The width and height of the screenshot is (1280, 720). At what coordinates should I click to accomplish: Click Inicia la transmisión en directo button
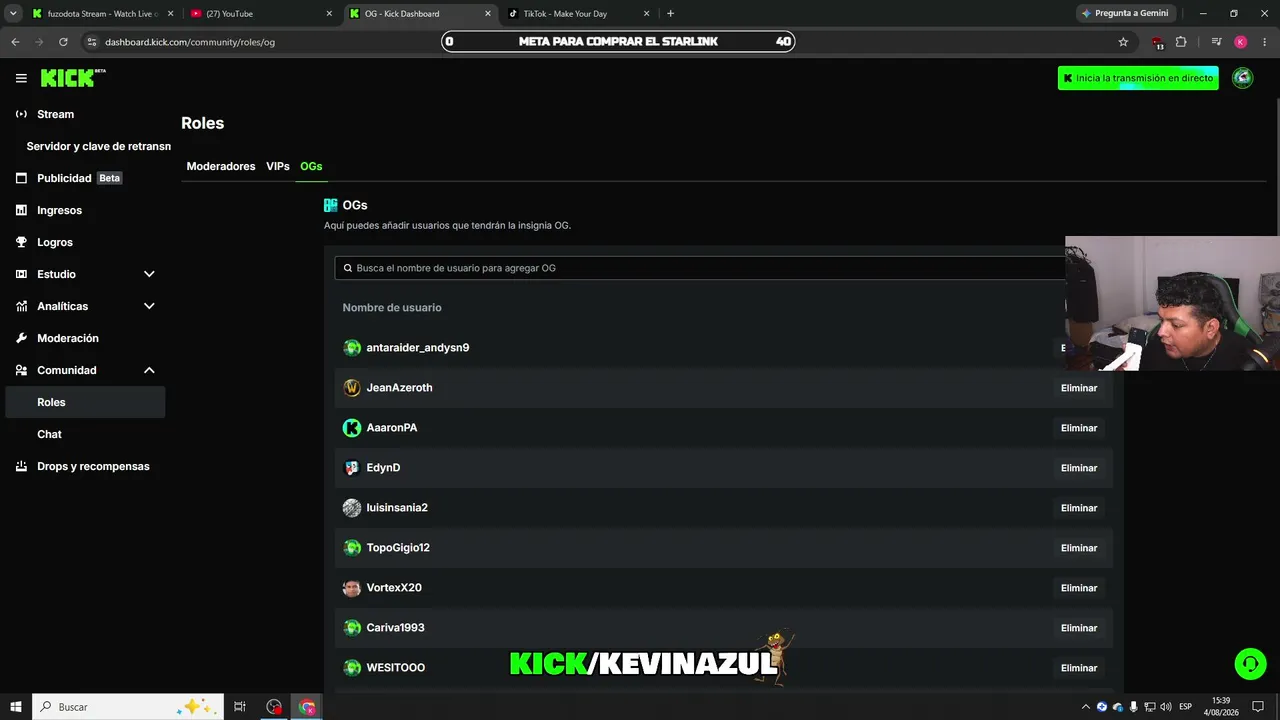(1138, 78)
